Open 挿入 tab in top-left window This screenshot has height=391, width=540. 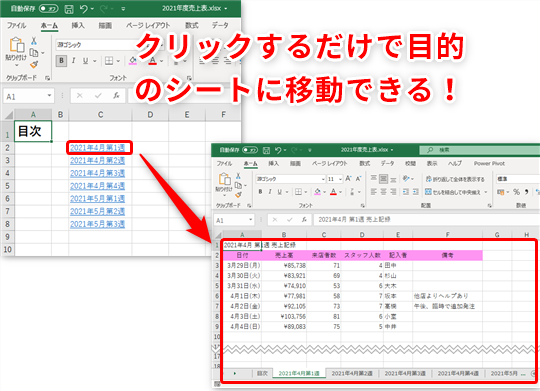pos(78,25)
